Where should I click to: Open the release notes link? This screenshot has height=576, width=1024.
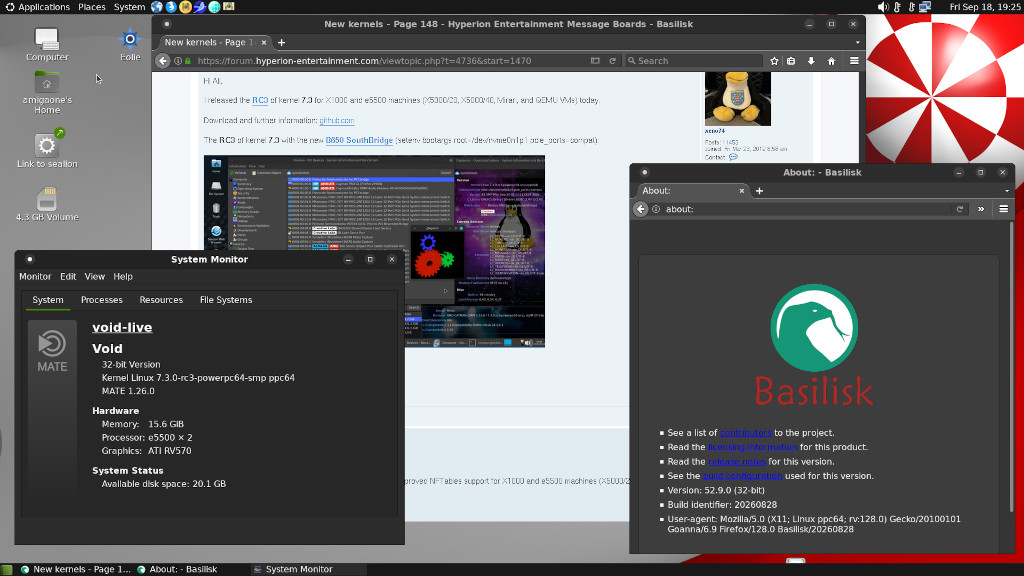(x=737, y=461)
